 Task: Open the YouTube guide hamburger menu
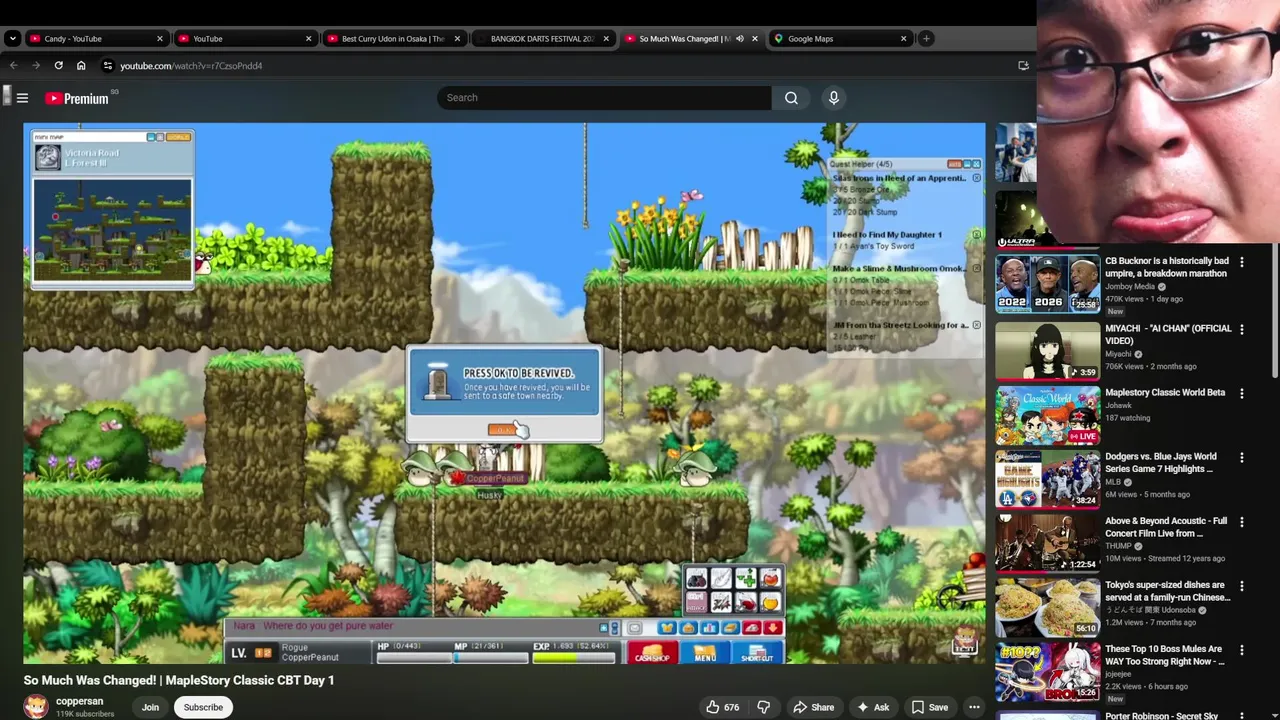click(x=22, y=98)
